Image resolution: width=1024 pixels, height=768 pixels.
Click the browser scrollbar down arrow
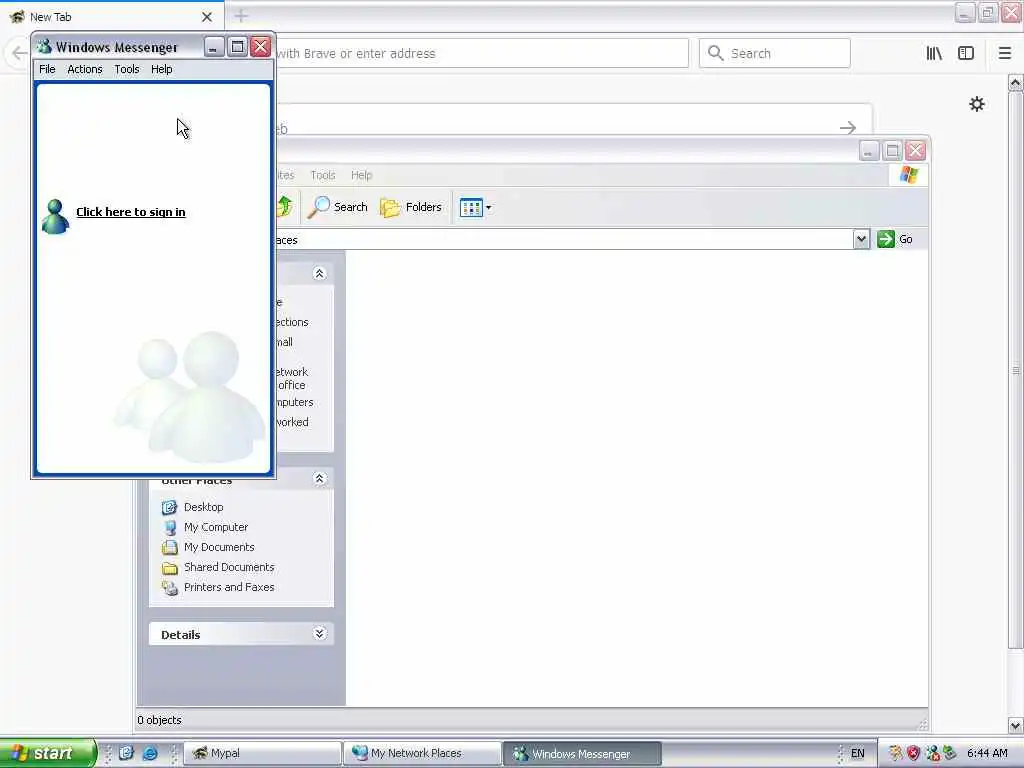[x=1016, y=725]
